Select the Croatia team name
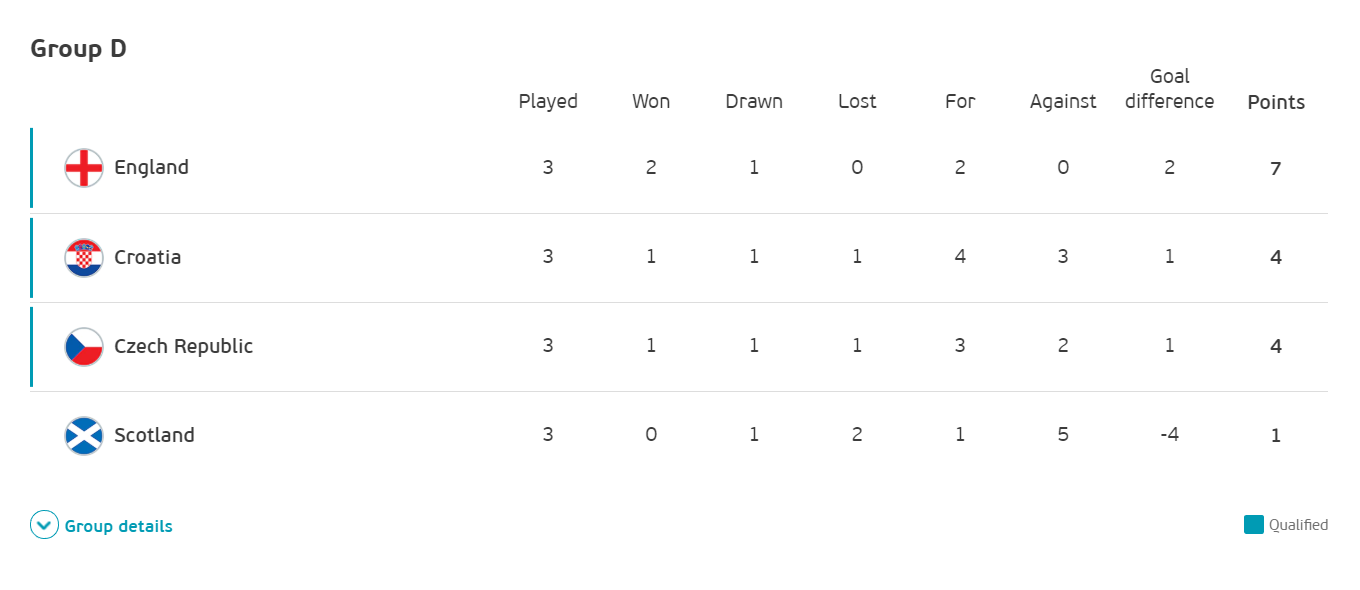1360x590 pixels. click(x=148, y=257)
